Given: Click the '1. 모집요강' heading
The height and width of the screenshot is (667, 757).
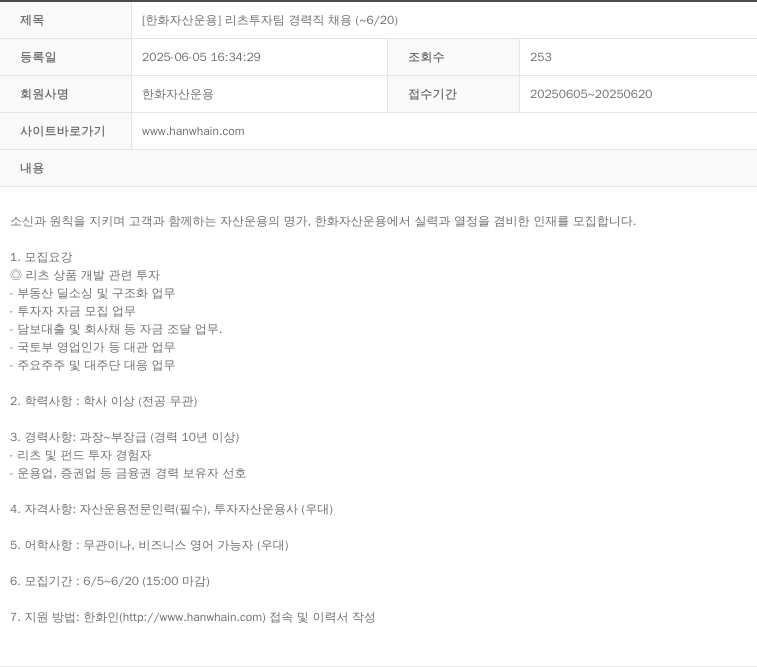Looking at the screenshot, I should coord(41,257).
